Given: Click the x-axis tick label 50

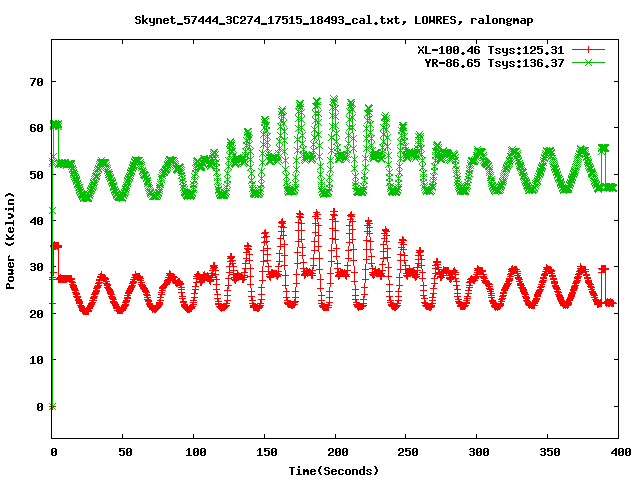Looking at the screenshot, I should (125, 452).
